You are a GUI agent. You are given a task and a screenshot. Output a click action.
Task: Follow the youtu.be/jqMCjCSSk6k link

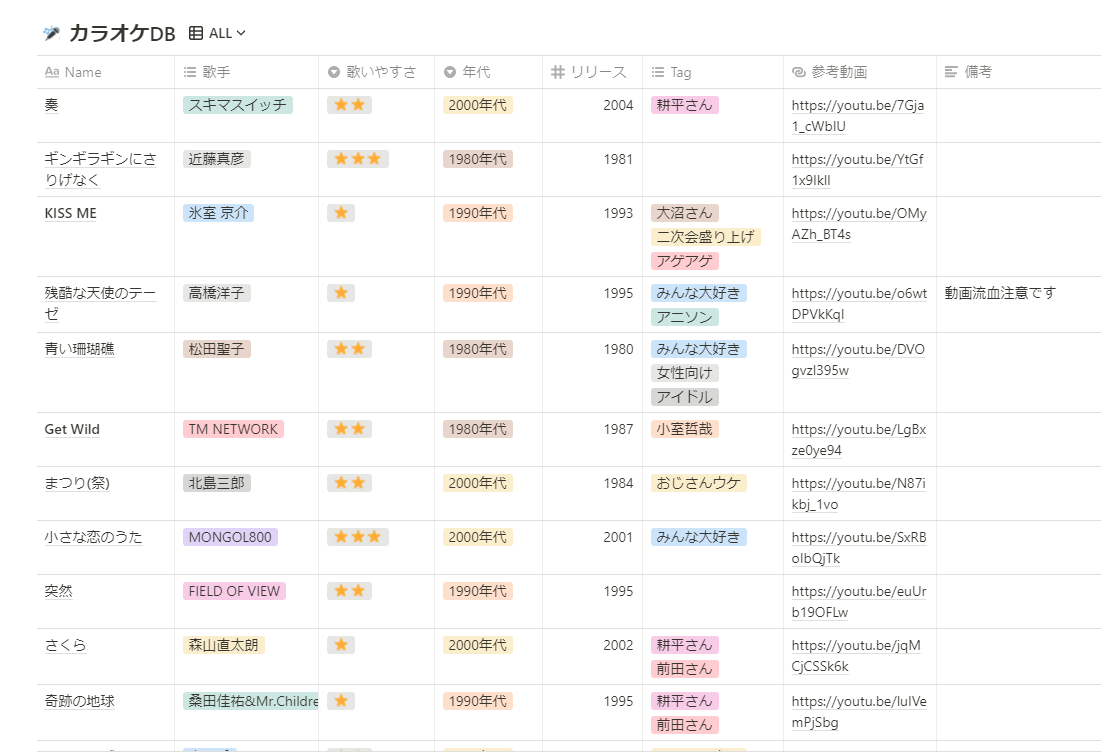[856, 656]
